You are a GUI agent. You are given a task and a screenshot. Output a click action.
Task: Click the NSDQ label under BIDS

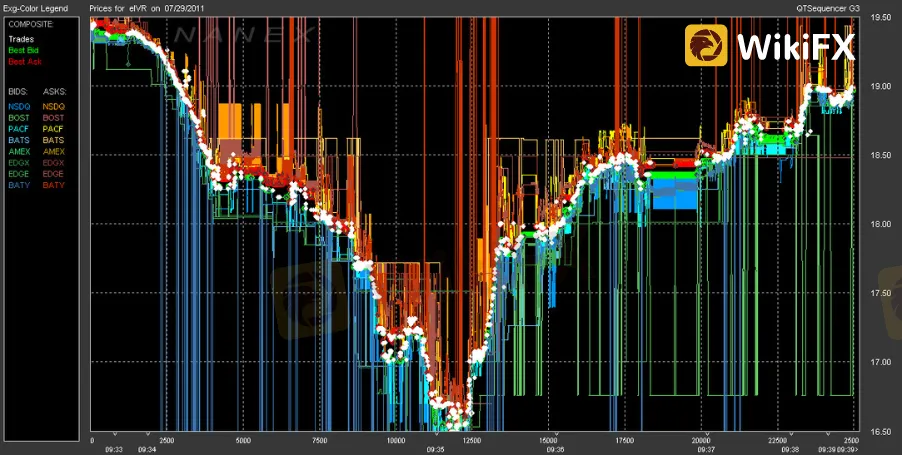tap(19, 106)
